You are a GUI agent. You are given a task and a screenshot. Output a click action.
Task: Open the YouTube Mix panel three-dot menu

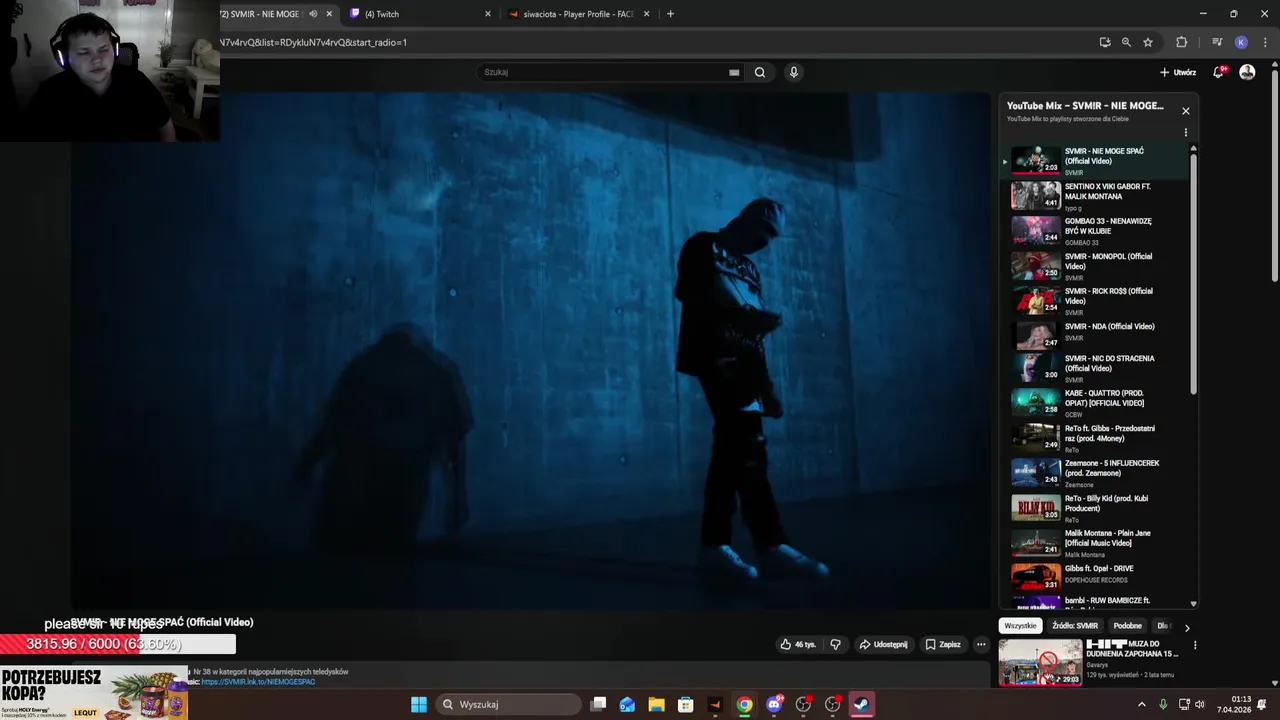(1186, 132)
